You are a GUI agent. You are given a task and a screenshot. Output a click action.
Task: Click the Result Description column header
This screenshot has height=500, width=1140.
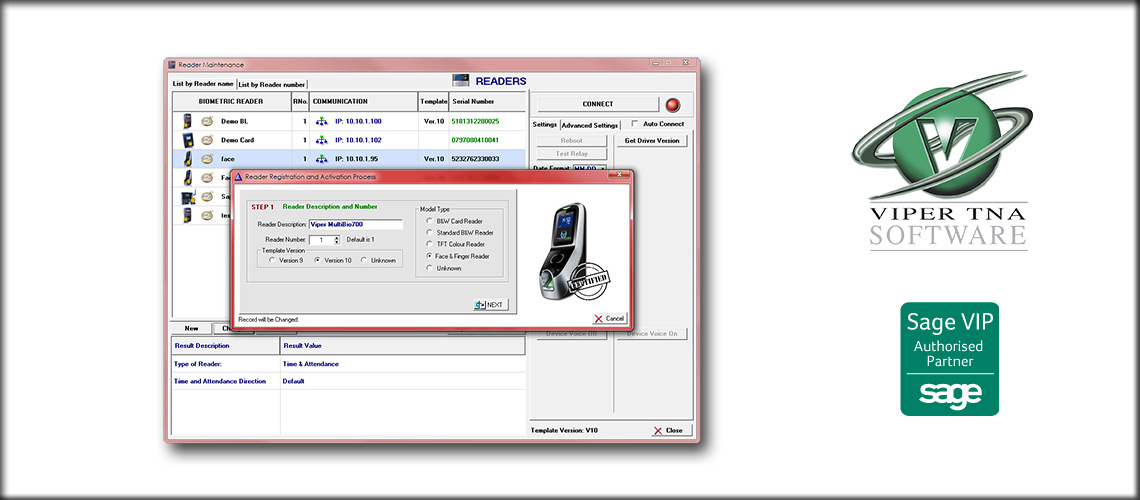pos(225,346)
